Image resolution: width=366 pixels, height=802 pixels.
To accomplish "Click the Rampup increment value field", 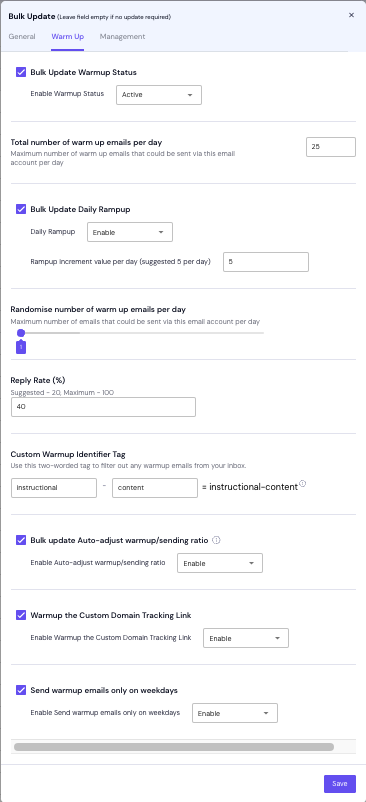I will coord(266,262).
